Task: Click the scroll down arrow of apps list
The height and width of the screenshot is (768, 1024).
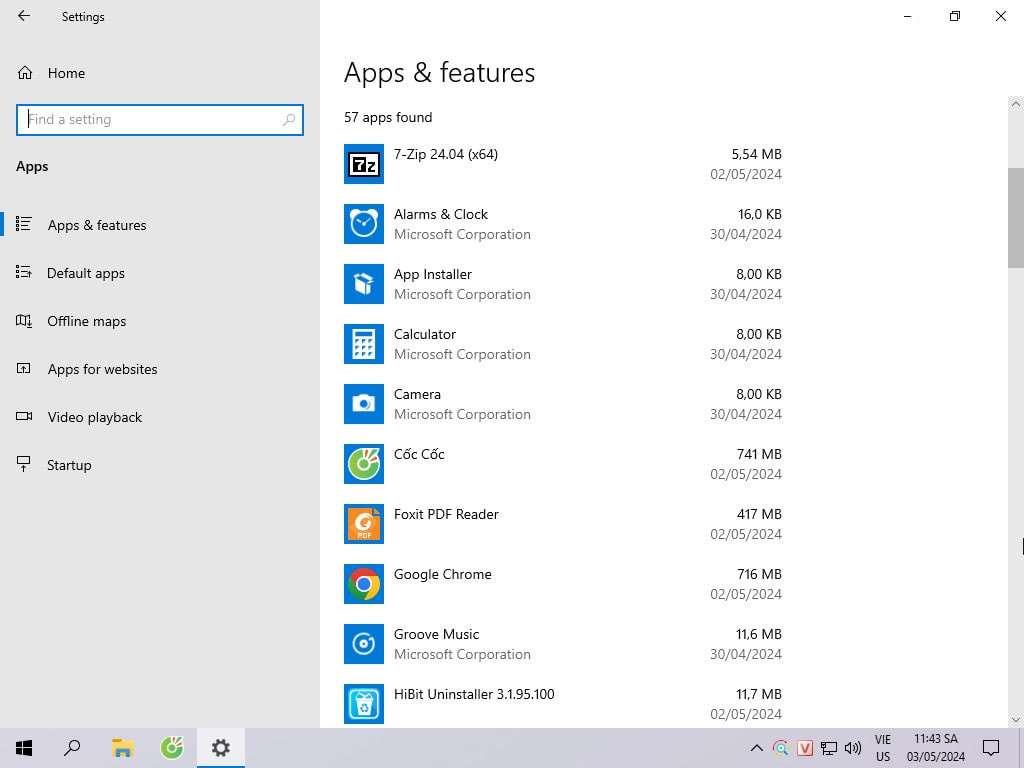Action: (x=1016, y=719)
